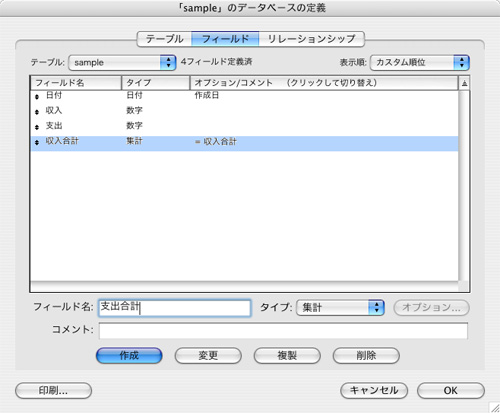
Task: Click the reorder handle icon beside 支出 field
Action: pyautogui.click(x=37, y=127)
